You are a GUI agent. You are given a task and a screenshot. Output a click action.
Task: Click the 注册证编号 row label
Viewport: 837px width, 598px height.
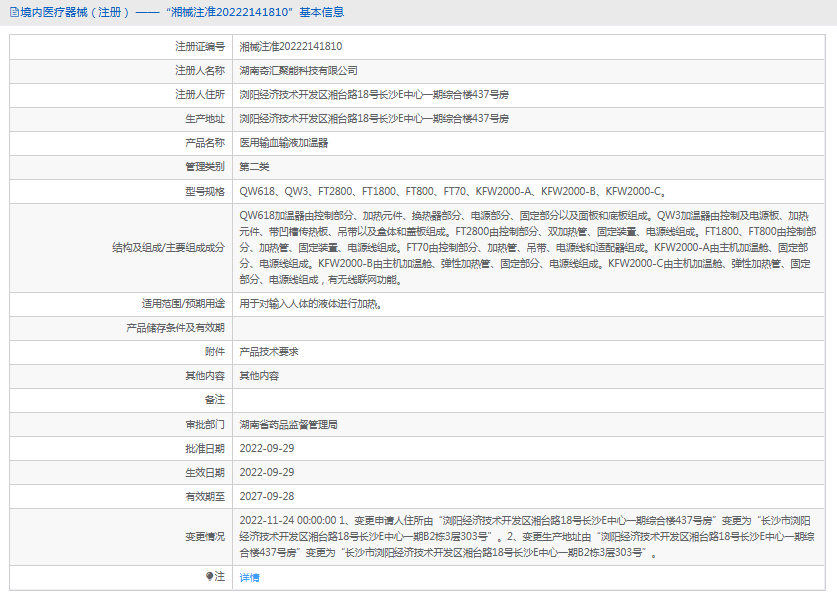point(200,46)
